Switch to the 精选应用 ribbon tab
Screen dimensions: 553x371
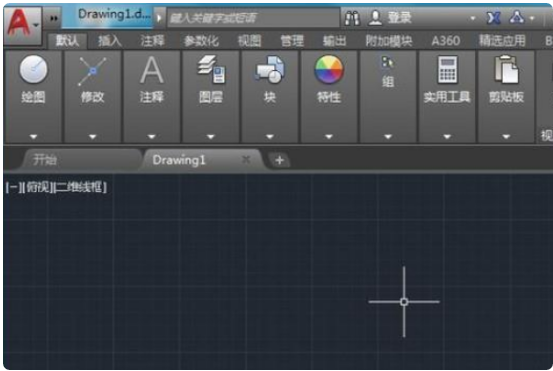[x=502, y=41]
